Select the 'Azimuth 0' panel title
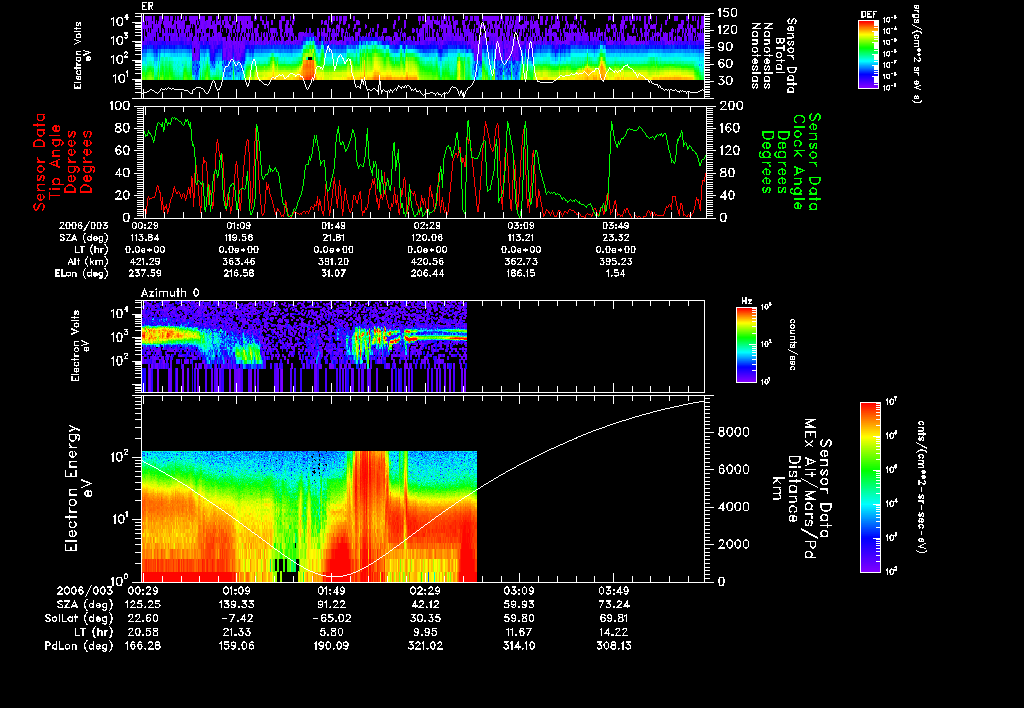This screenshot has height=708, width=1024. 170,293
